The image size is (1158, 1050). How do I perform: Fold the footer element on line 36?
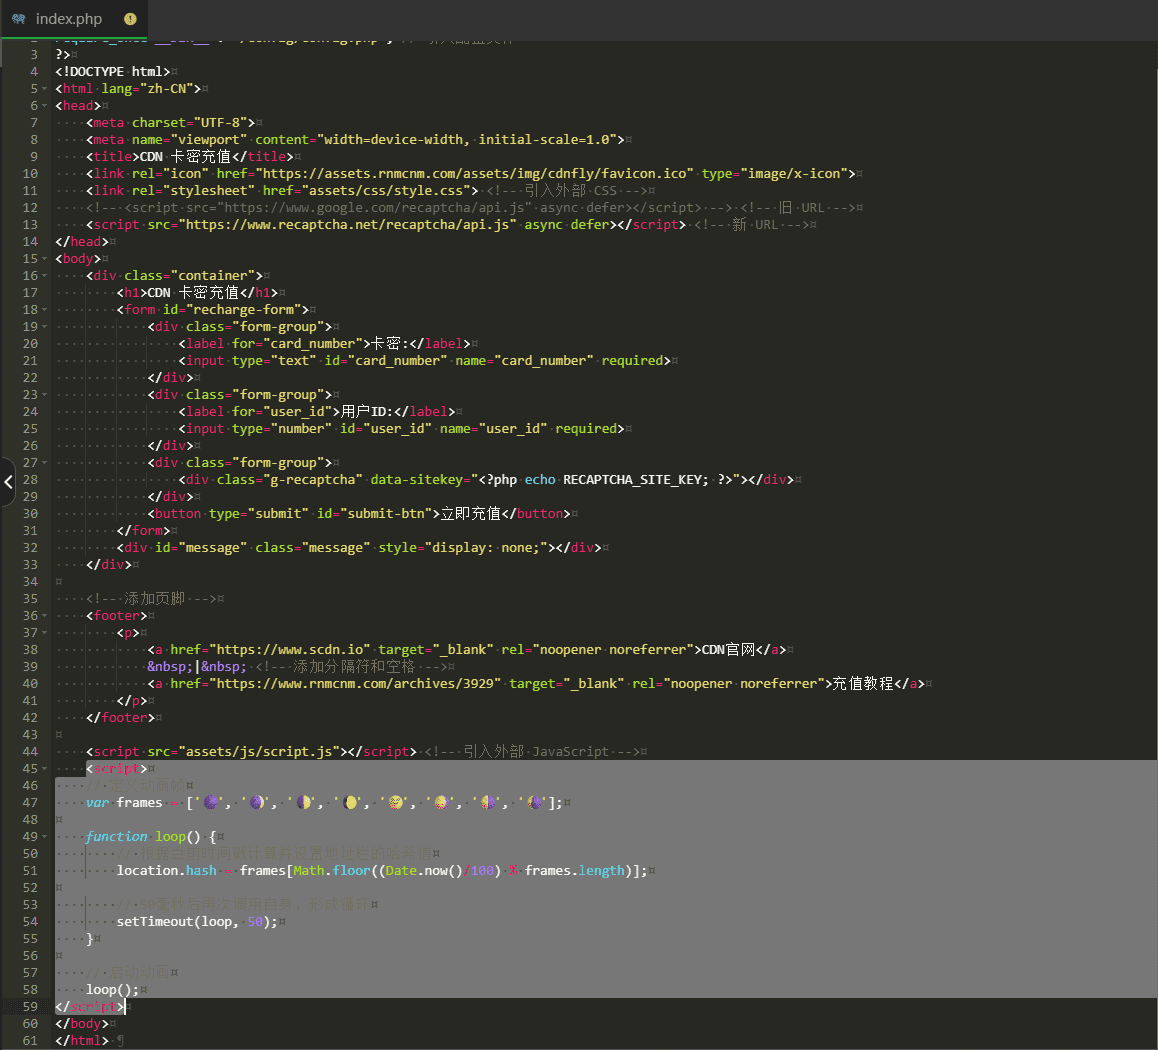44,615
